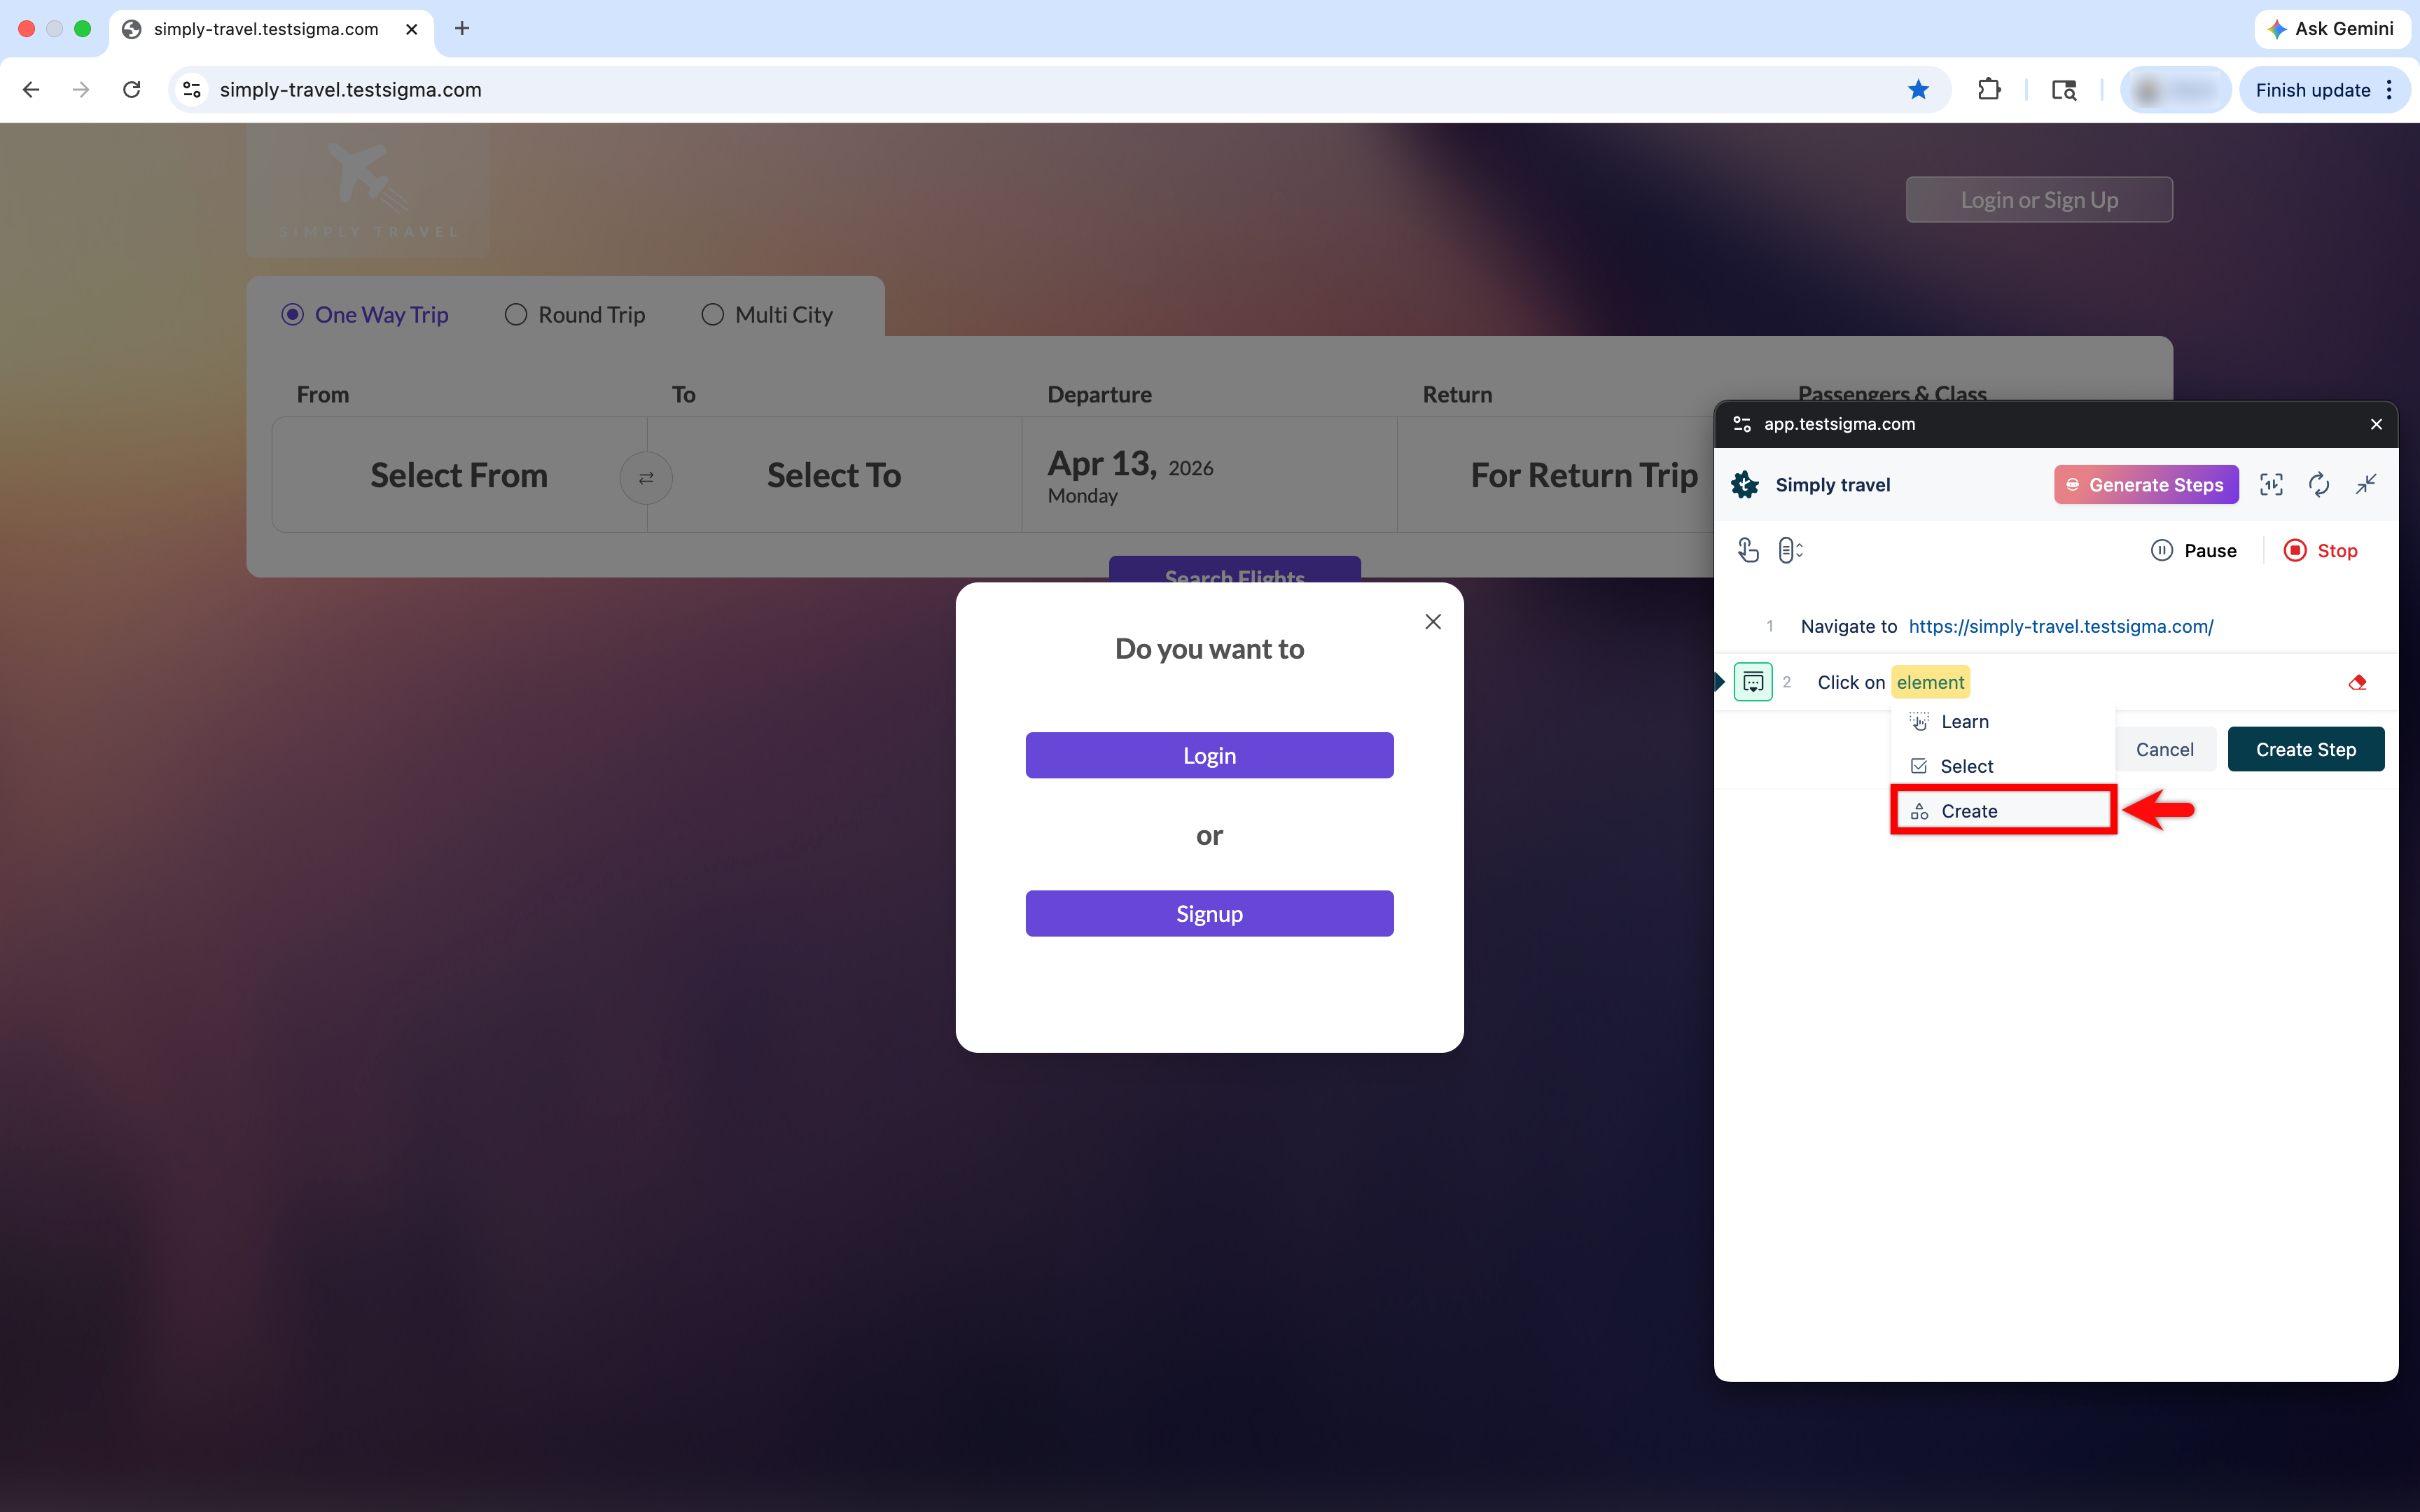Click the step 2 comment icon
Viewport: 2420px width, 1512px height.
[x=1752, y=682]
